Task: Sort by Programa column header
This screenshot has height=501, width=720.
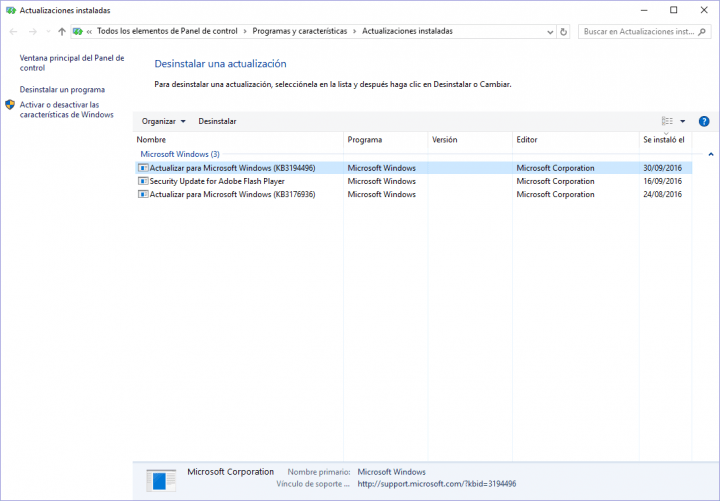Action: tap(385, 140)
